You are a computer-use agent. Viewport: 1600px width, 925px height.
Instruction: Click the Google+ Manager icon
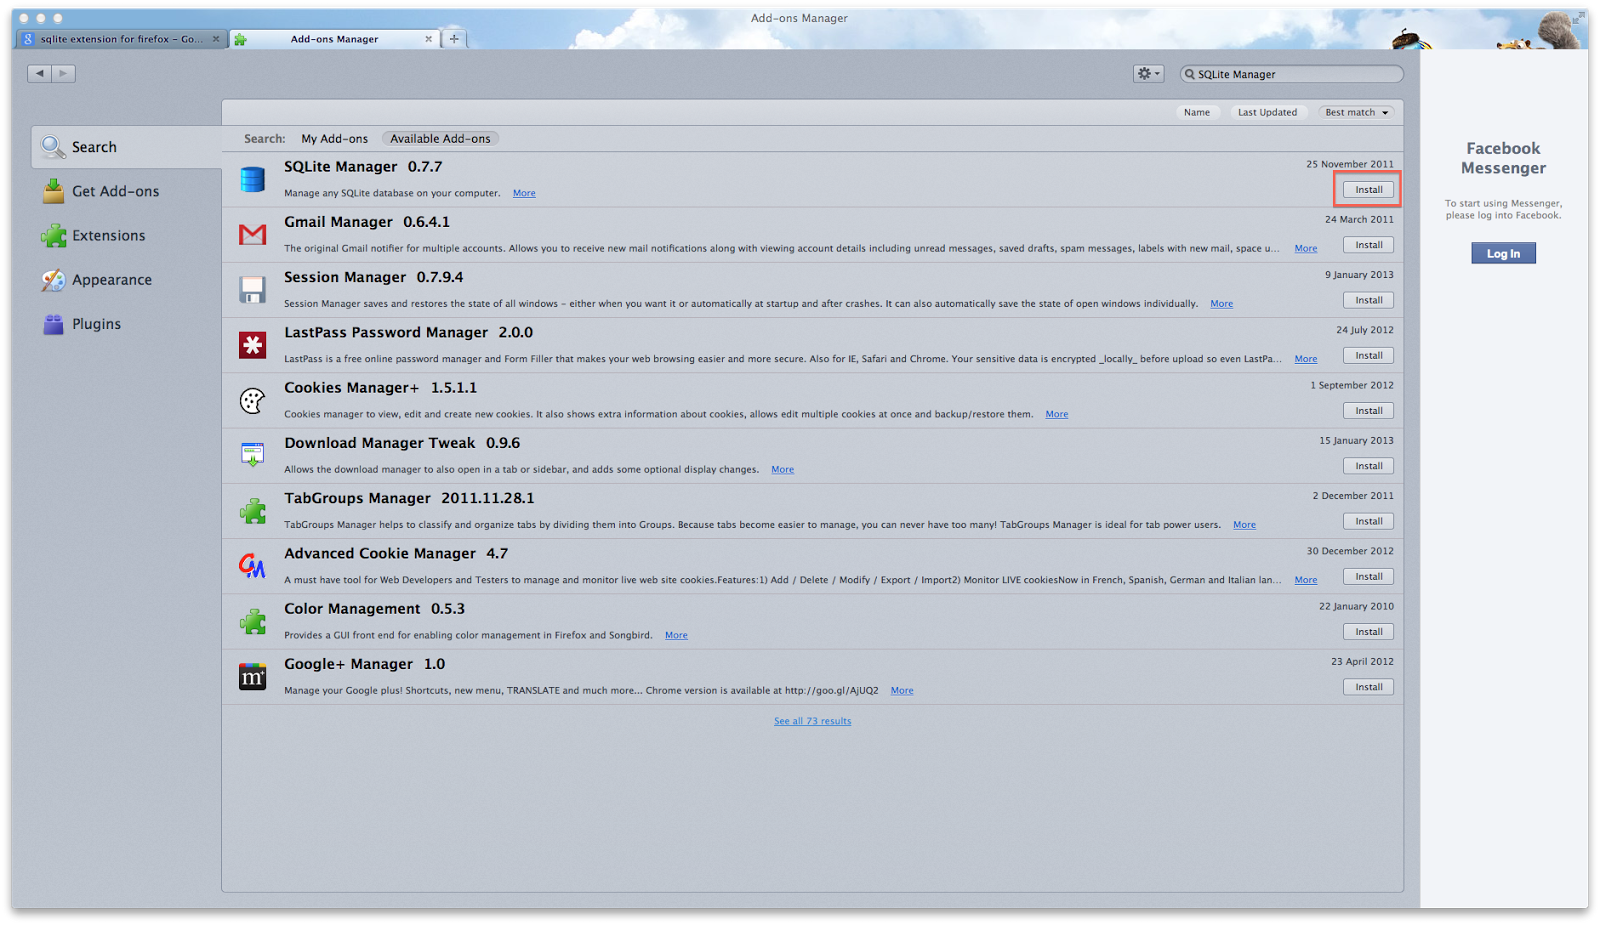tap(252, 677)
